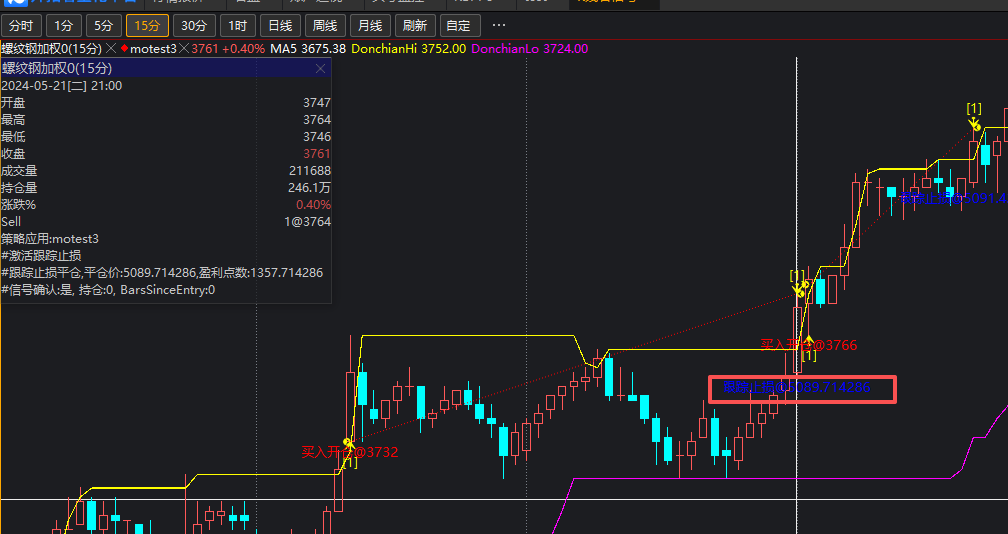The width and height of the screenshot is (1008, 534).
Task: Remove the motest3 strategy from chart
Action: pyautogui.click(x=184, y=48)
